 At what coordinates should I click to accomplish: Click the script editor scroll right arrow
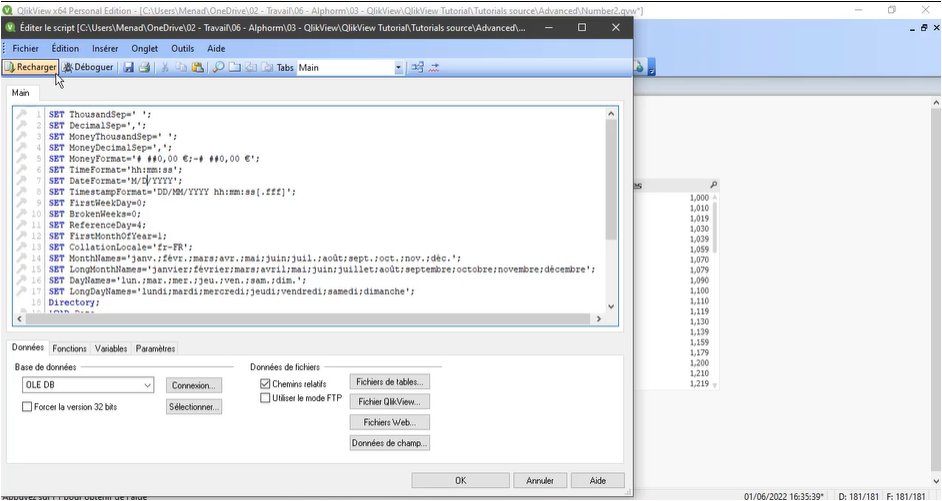pos(598,319)
